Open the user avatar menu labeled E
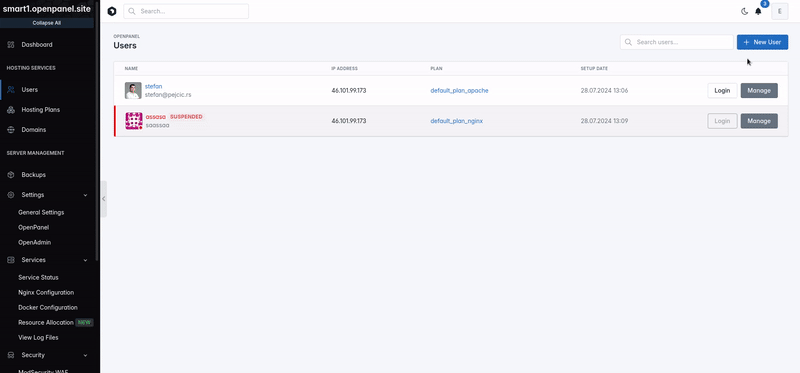Viewport: 800px width, 373px height. 780,11
